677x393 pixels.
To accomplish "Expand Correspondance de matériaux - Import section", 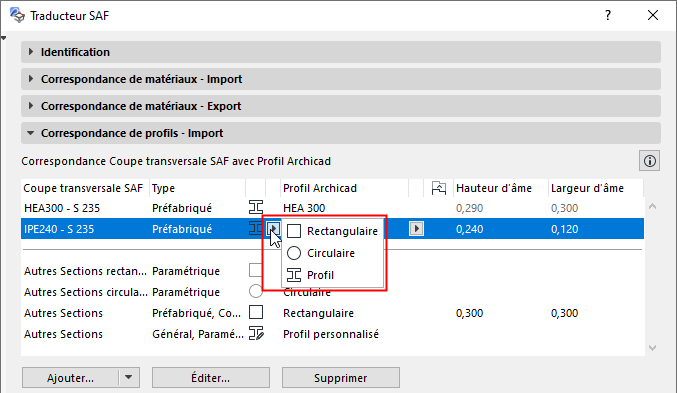I will pyautogui.click(x=341, y=79).
